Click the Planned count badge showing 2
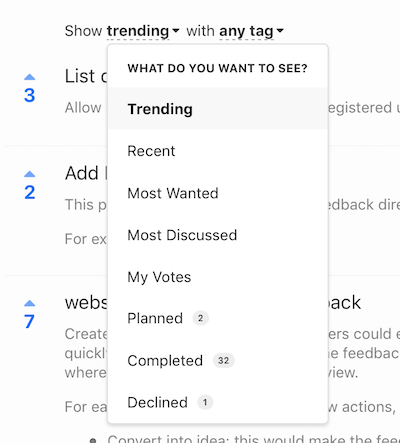Image resolution: width=400 pixels, height=443 pixels. point(200,318)
